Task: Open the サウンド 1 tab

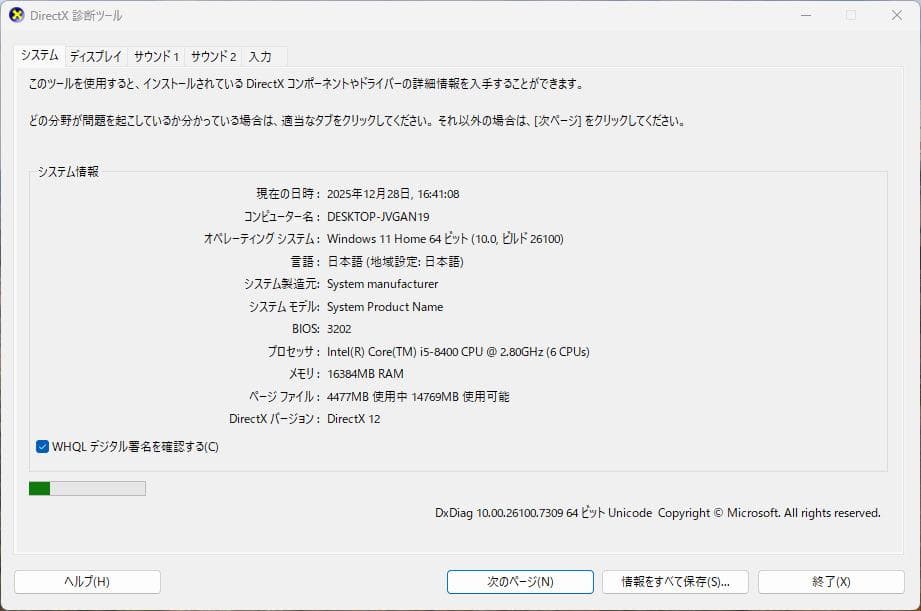Action: (156, 56)
